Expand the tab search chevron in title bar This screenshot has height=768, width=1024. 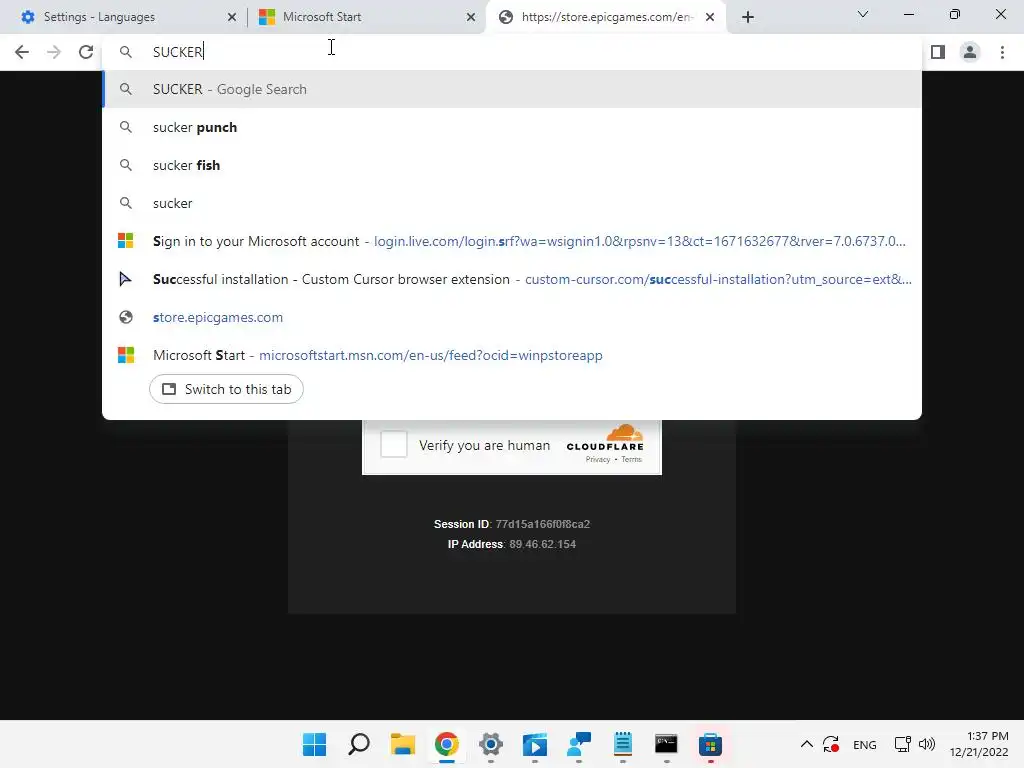click(x=863, y=14)
